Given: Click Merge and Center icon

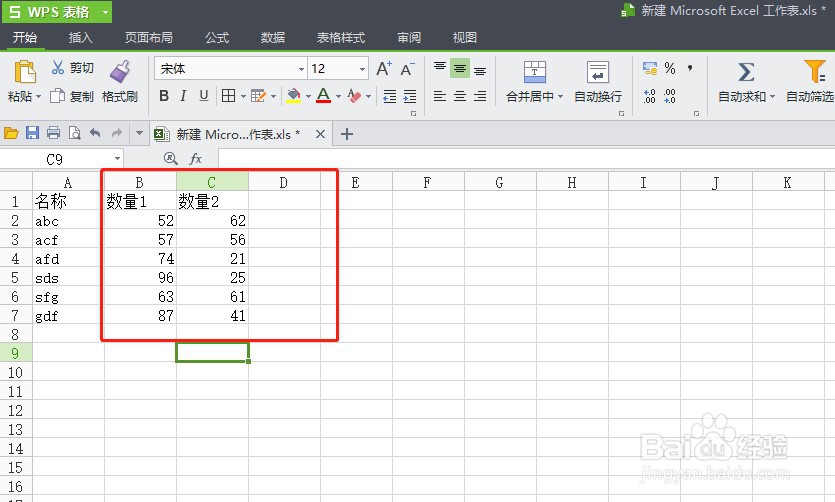Looking at the screenshot, I should (x=535, y=72).
